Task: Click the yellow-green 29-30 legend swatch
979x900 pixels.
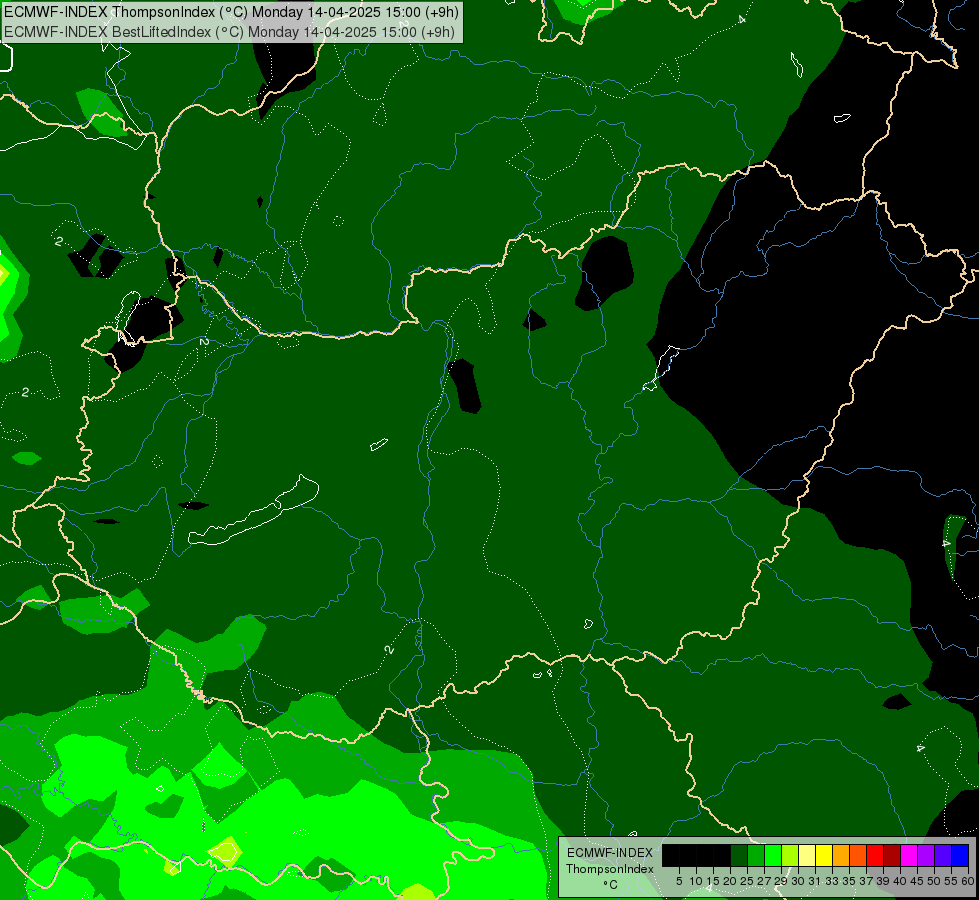Action: coord(790,855)
